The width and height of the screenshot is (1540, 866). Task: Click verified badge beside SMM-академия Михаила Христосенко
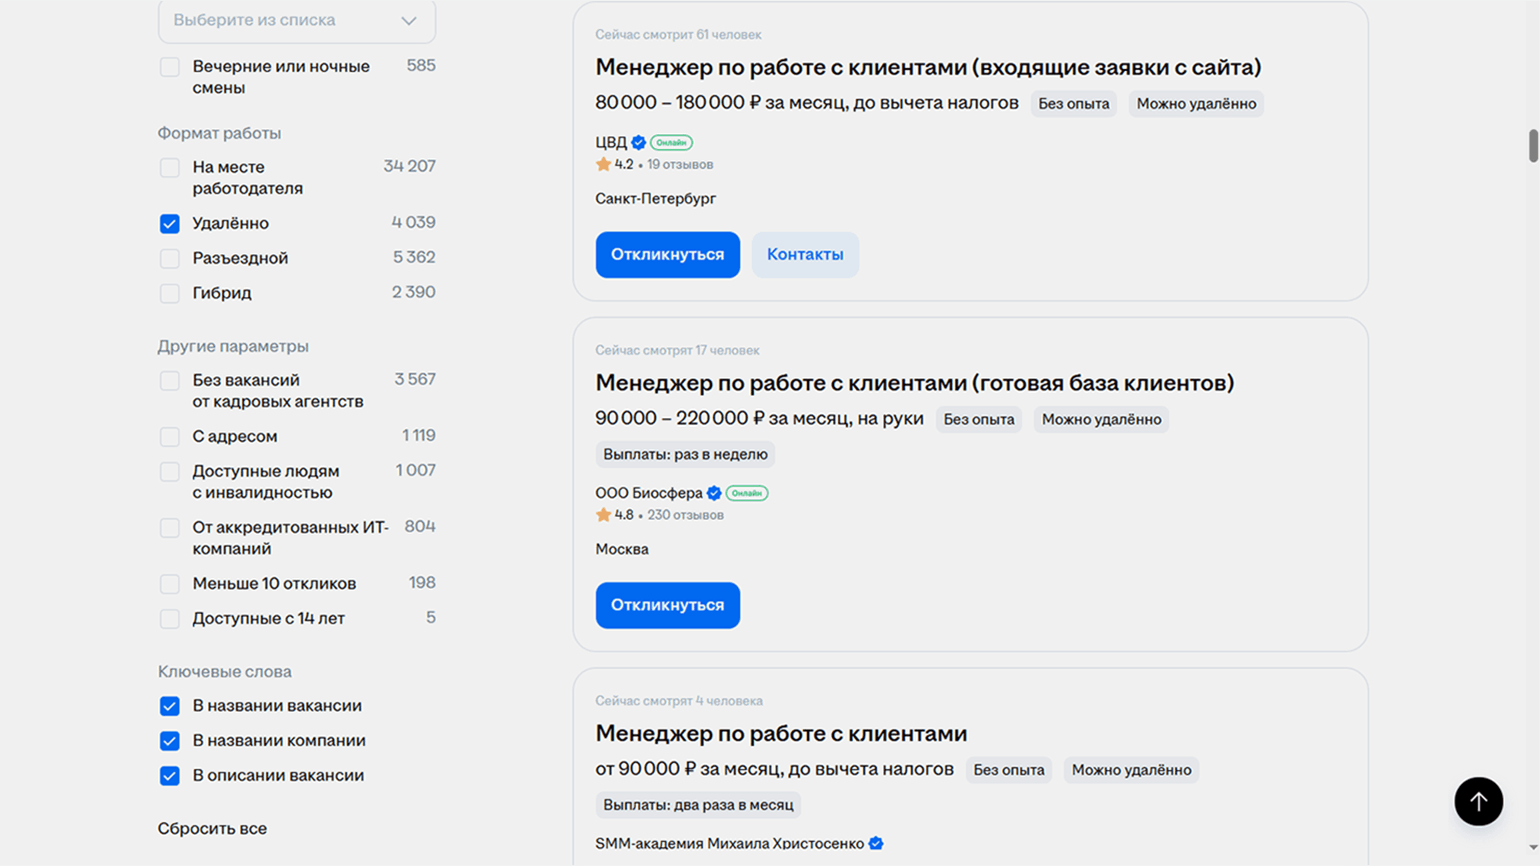876,844
